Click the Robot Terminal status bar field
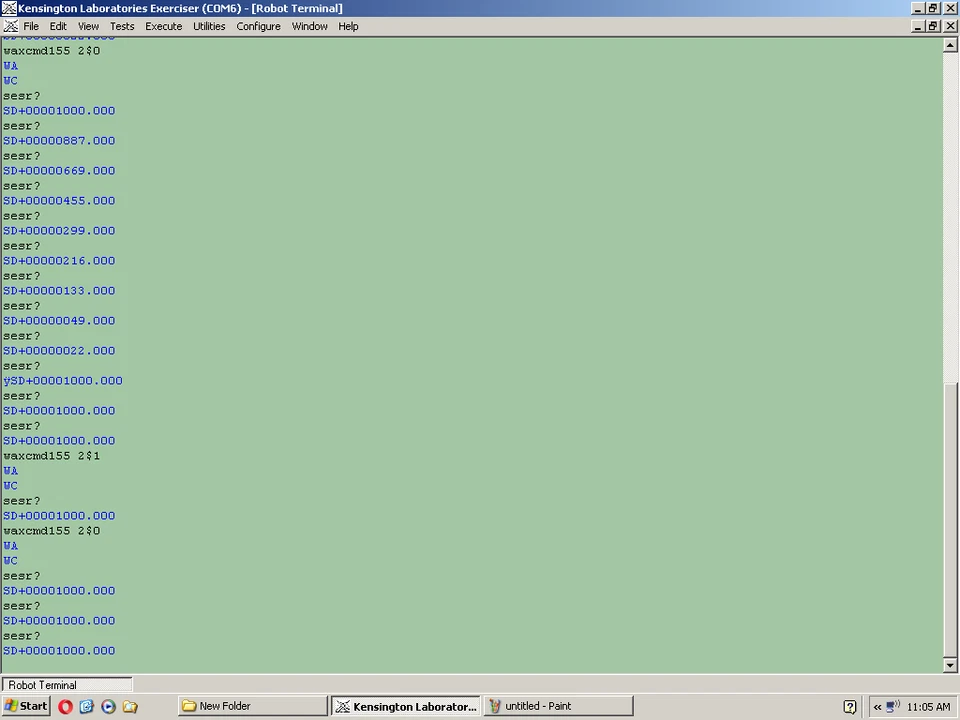960x720 pixels. click(x=67, y=684)
